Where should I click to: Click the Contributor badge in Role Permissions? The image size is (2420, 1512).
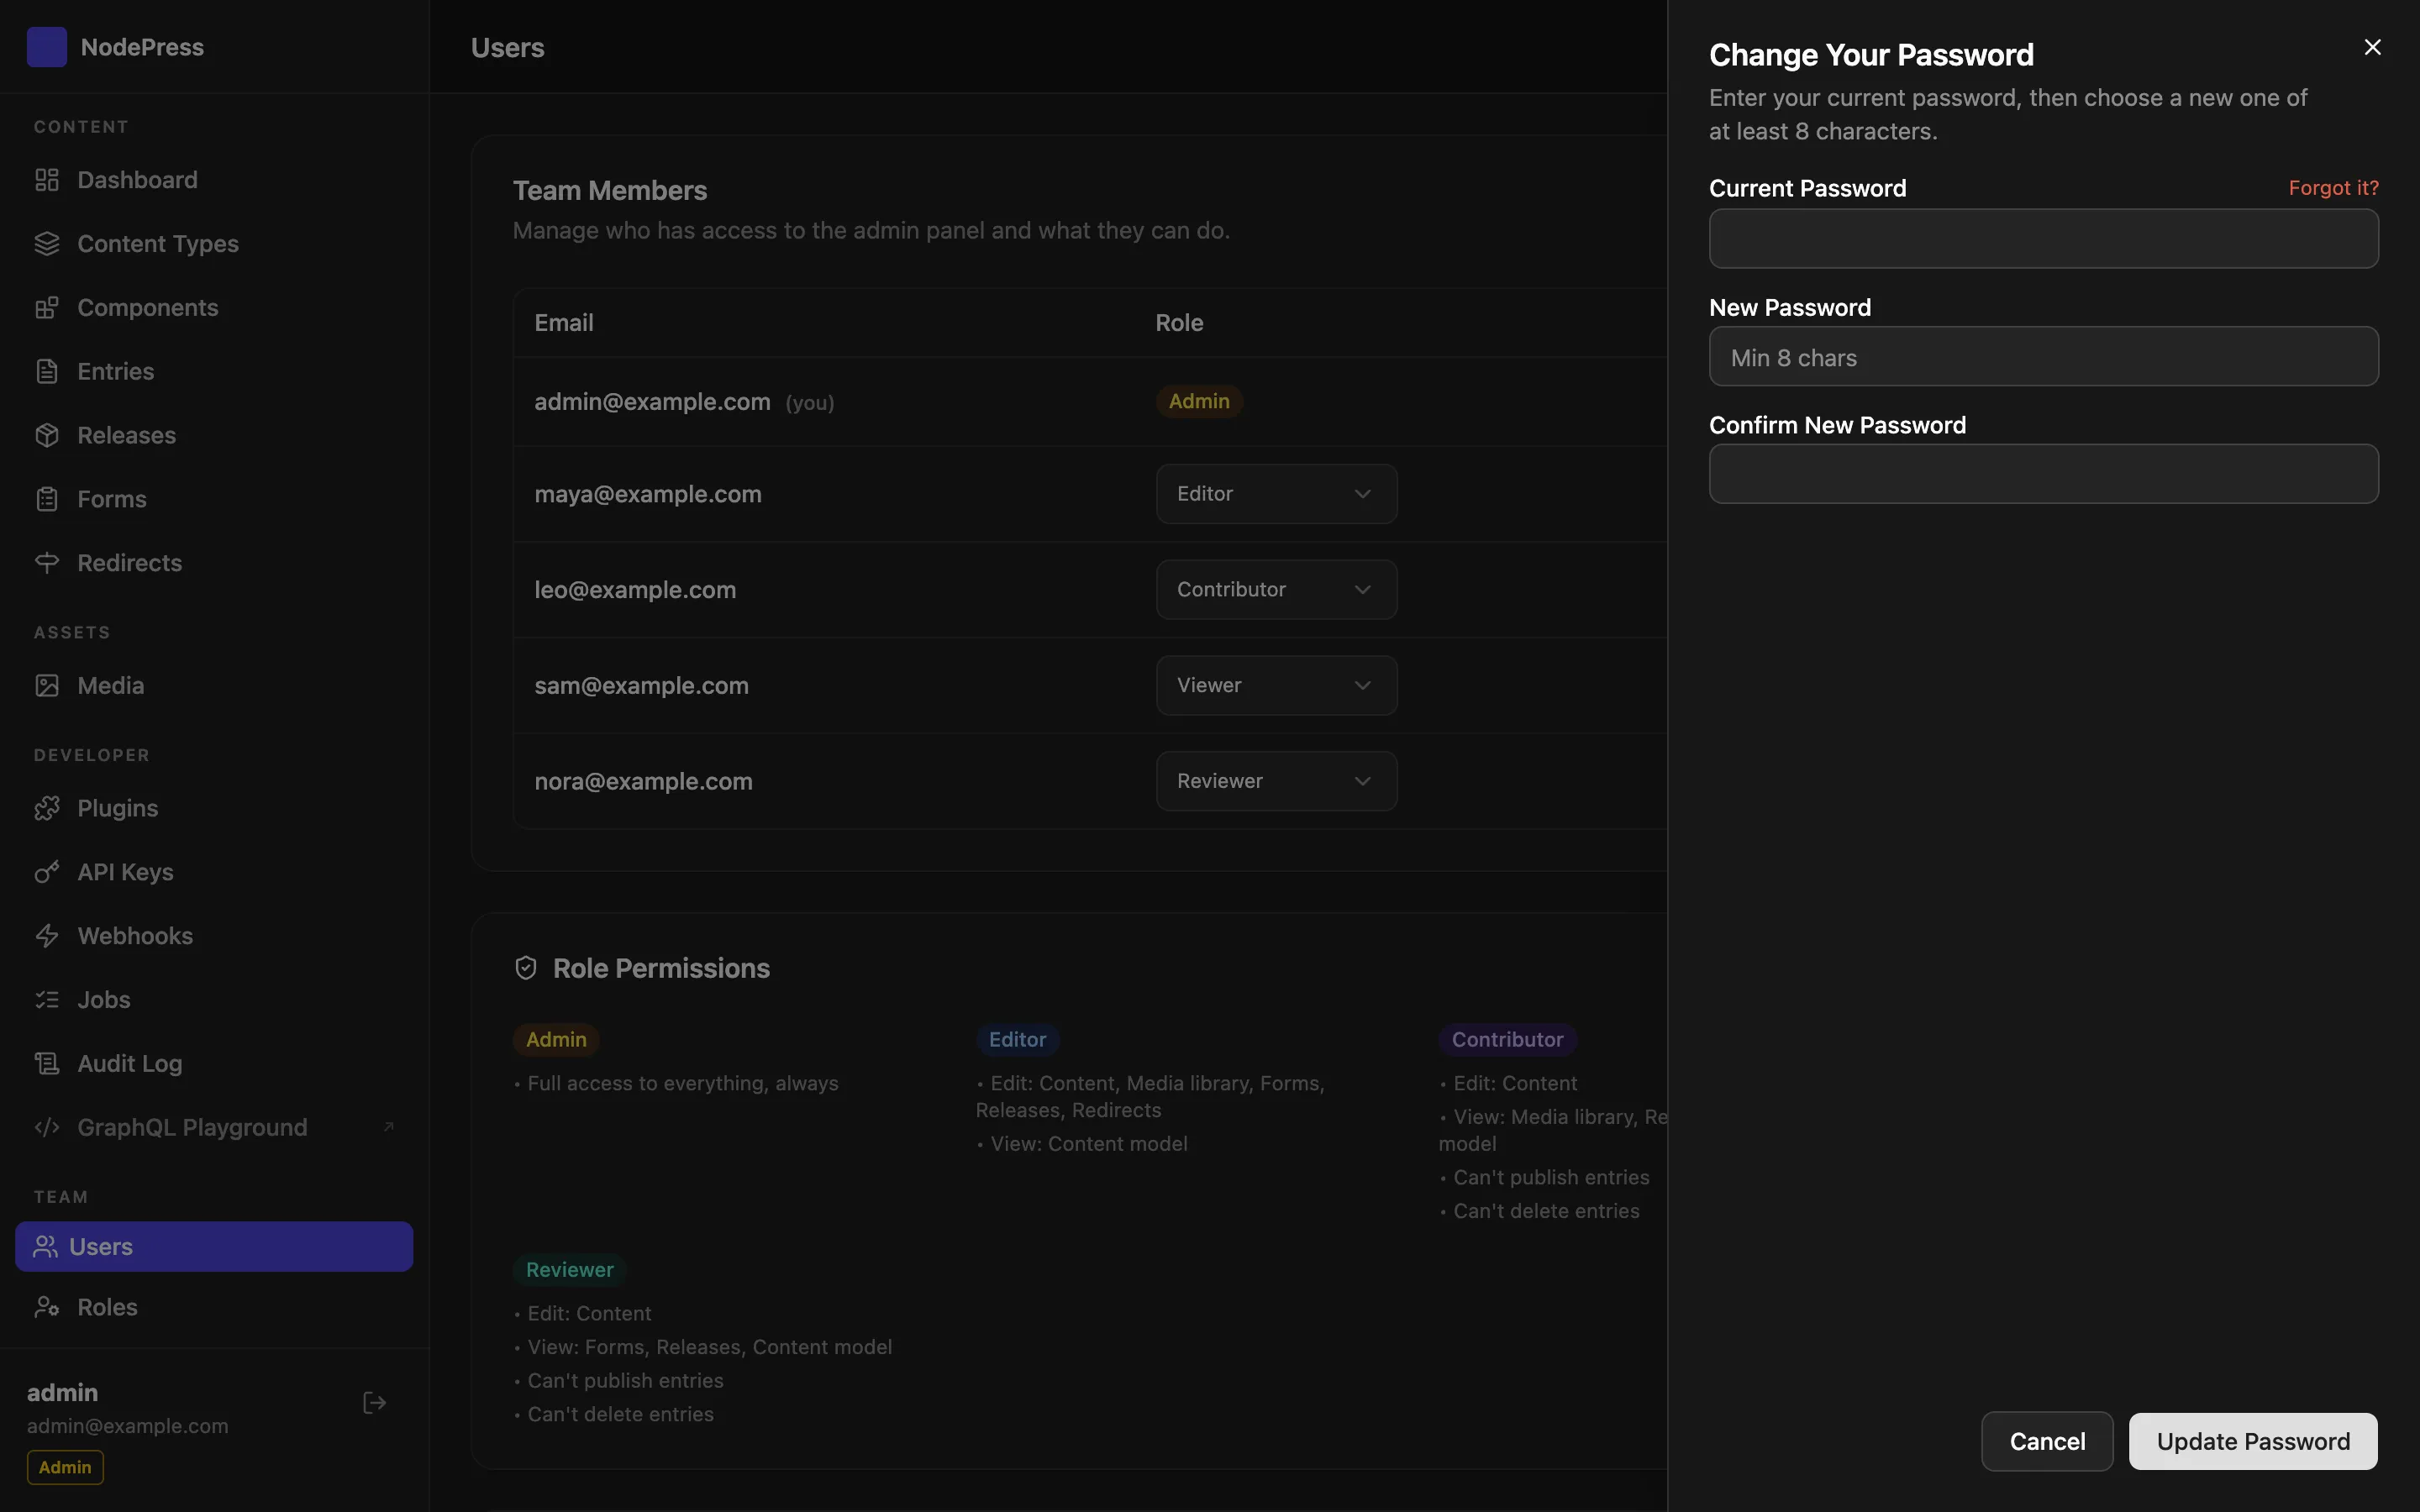tap(1507, 1040)
